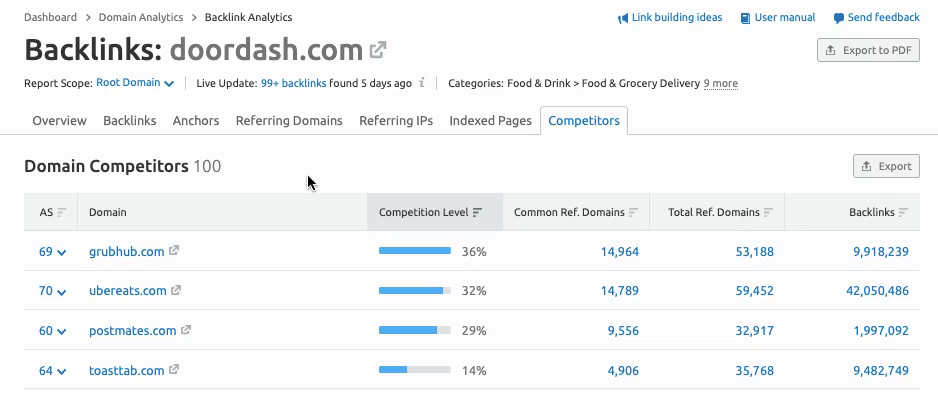Show the 9 more categories
Screen dimensions: 938x396
click(720, 83)
